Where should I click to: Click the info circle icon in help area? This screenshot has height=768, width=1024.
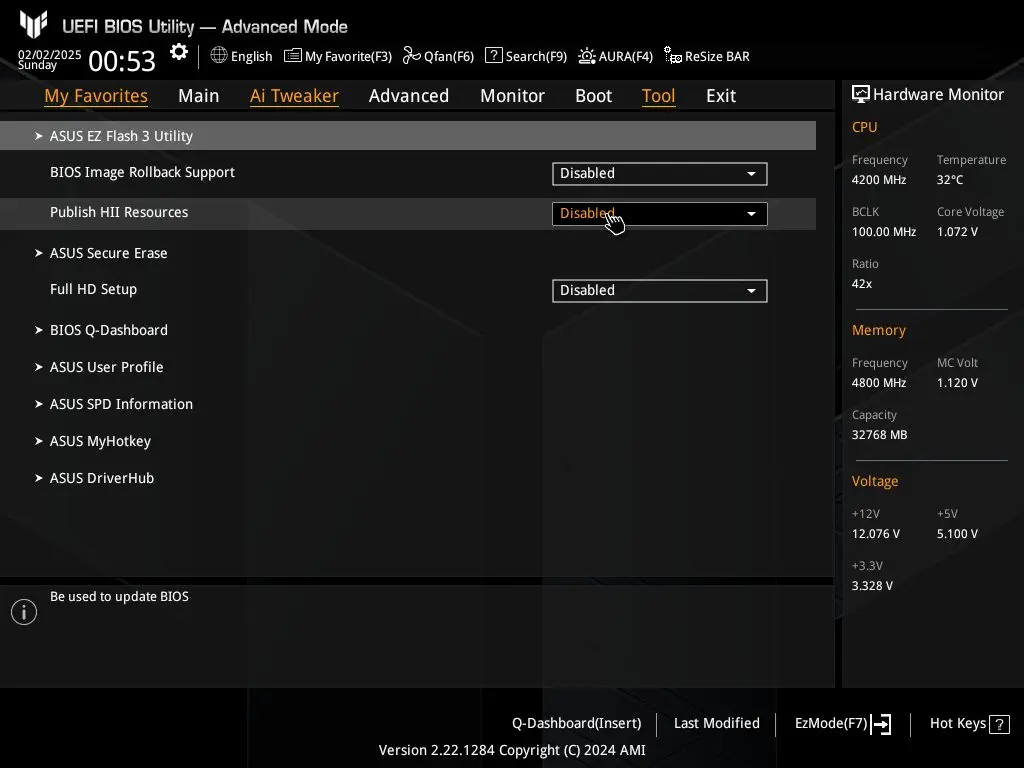pyautogui.click(x=24, y=612)
